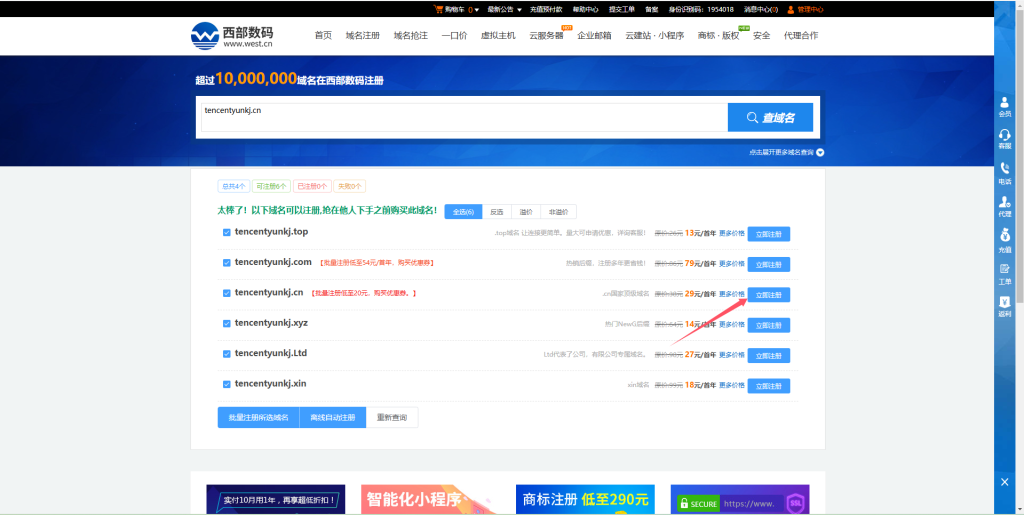Select the 非溢价 filter tab

[558, 211]
